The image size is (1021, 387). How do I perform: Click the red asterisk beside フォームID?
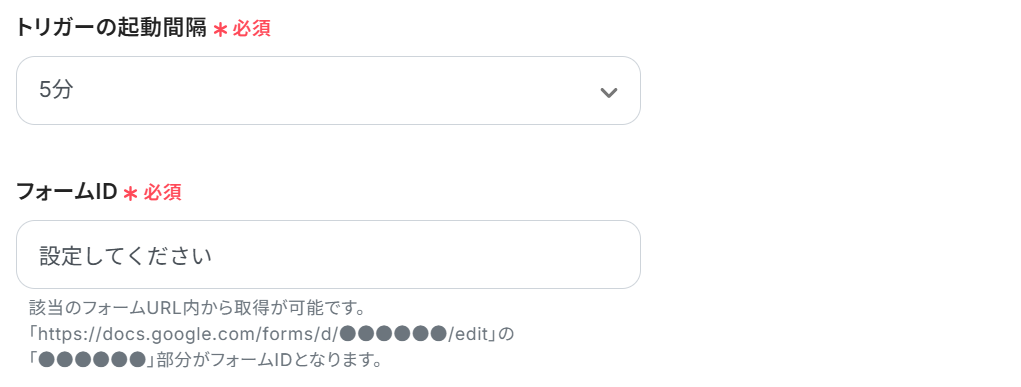(x=131, y=193)
